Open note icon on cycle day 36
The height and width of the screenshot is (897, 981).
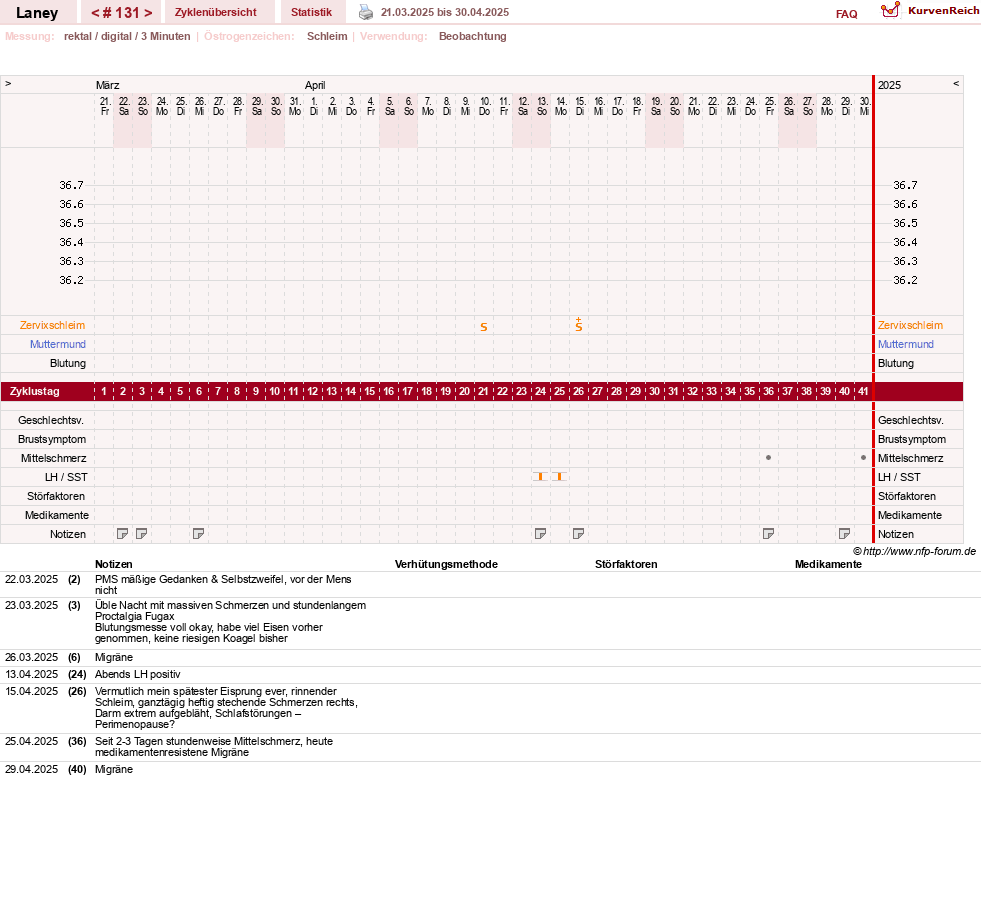click(x=768, y=534)
